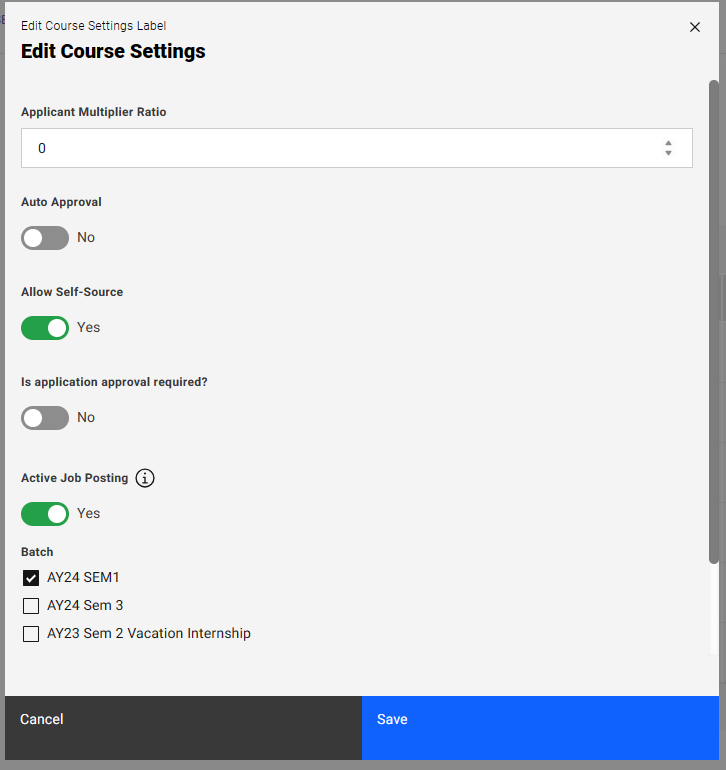The image size is (726, 770).
Task: Enable the Auto Approval toggle
Action: click(45, 238)
